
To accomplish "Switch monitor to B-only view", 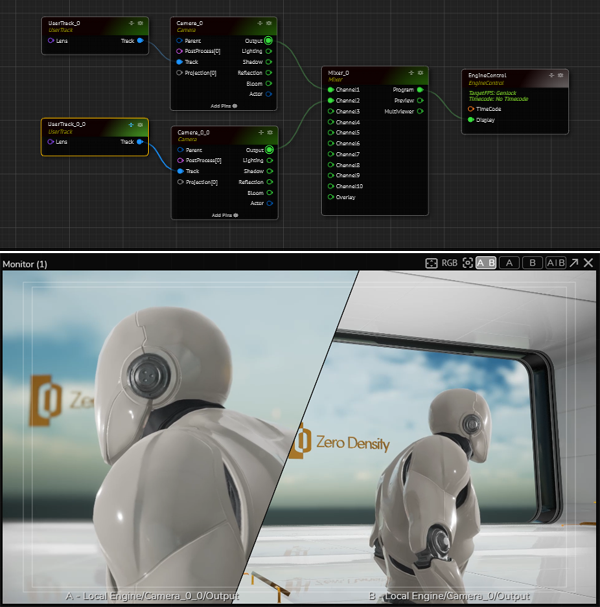I will click(533, 263).
